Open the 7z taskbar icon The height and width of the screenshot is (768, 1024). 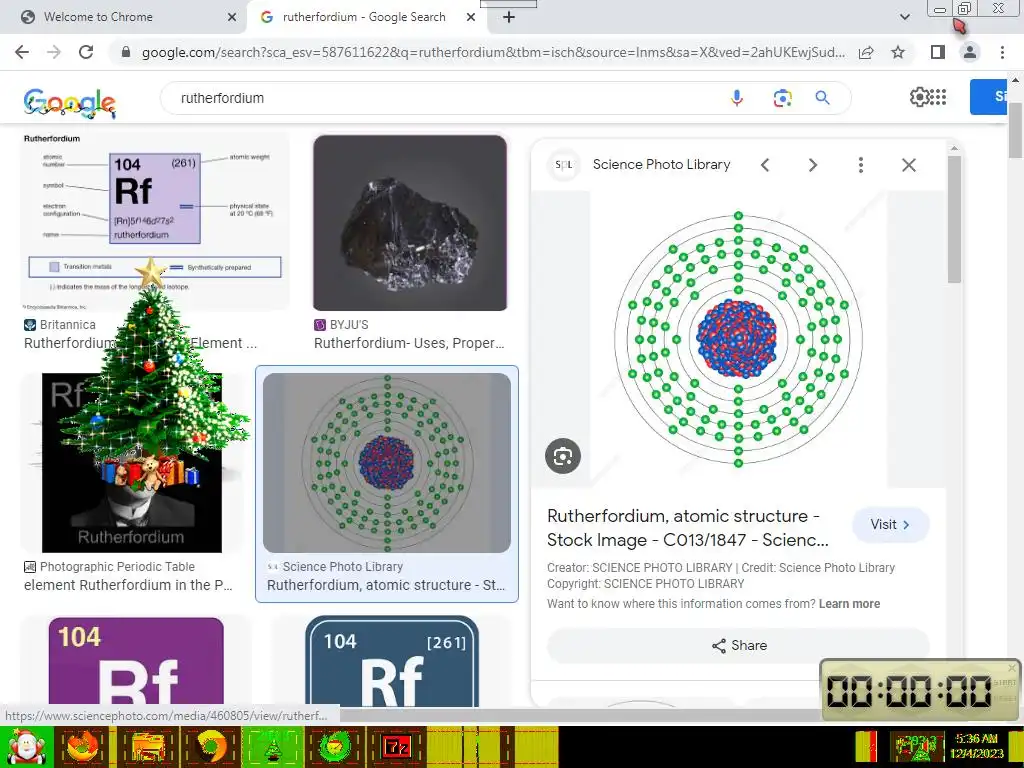point(398,746)
